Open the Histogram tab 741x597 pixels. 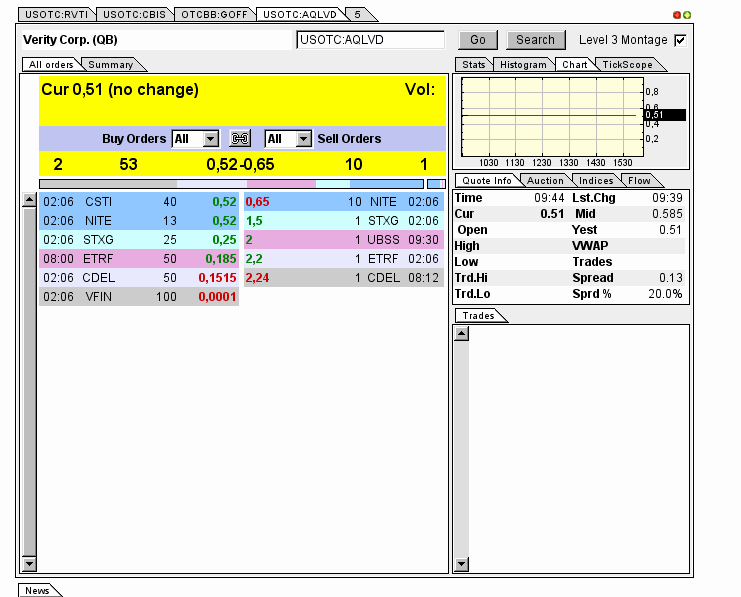(x=523, y=65)
